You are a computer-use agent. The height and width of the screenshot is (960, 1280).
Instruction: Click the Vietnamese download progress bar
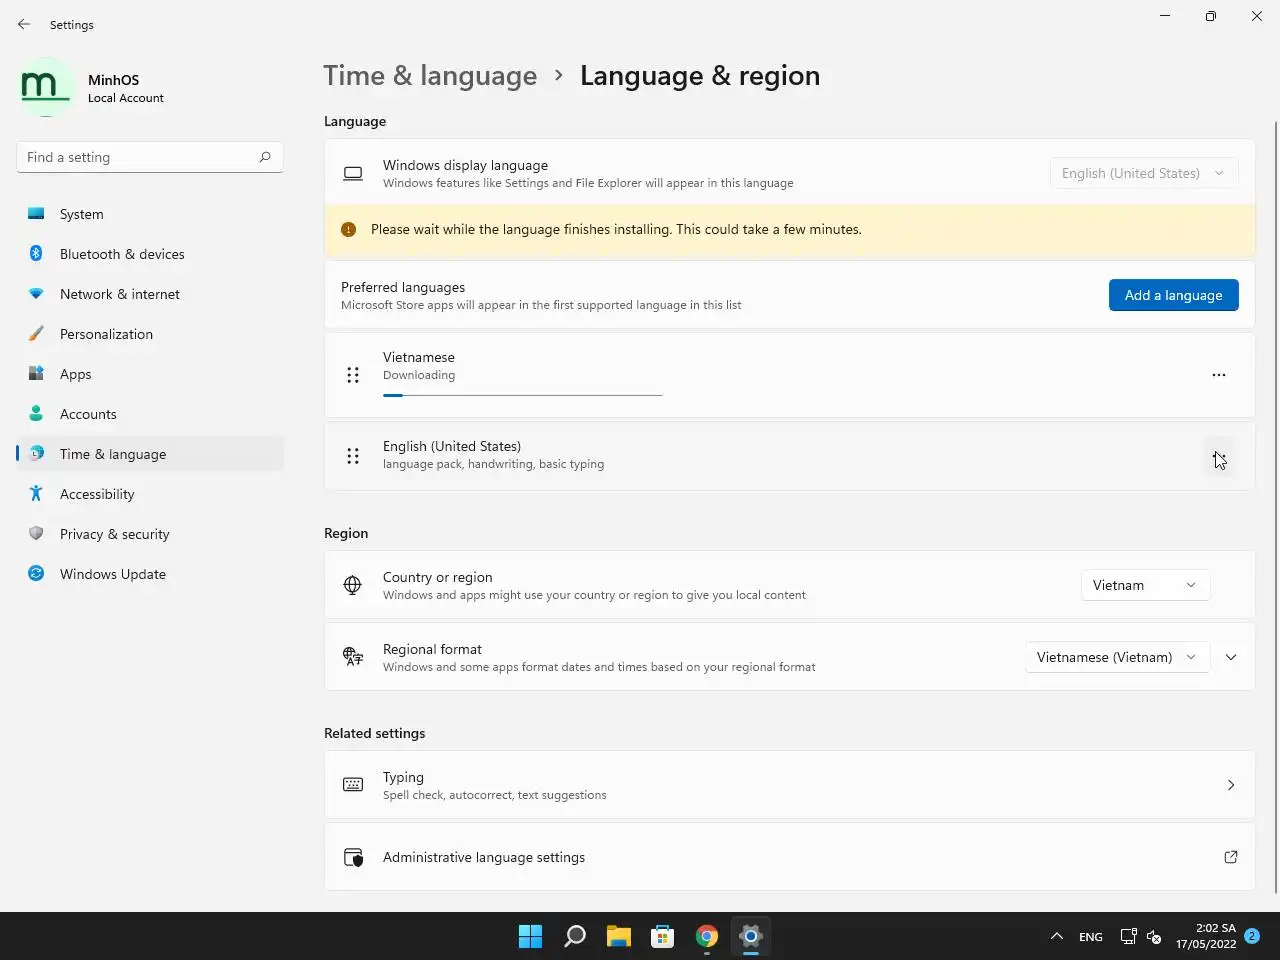(522, 395)
